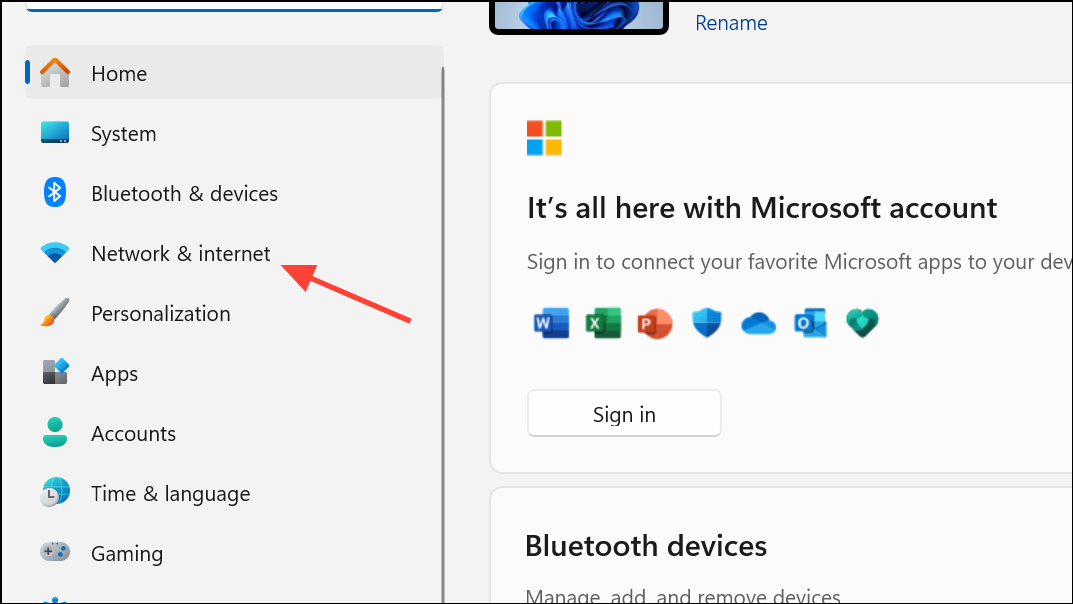This screenshot has height=604, width=1073.
Task: Click the Word app icon
Action: point(551,323)
